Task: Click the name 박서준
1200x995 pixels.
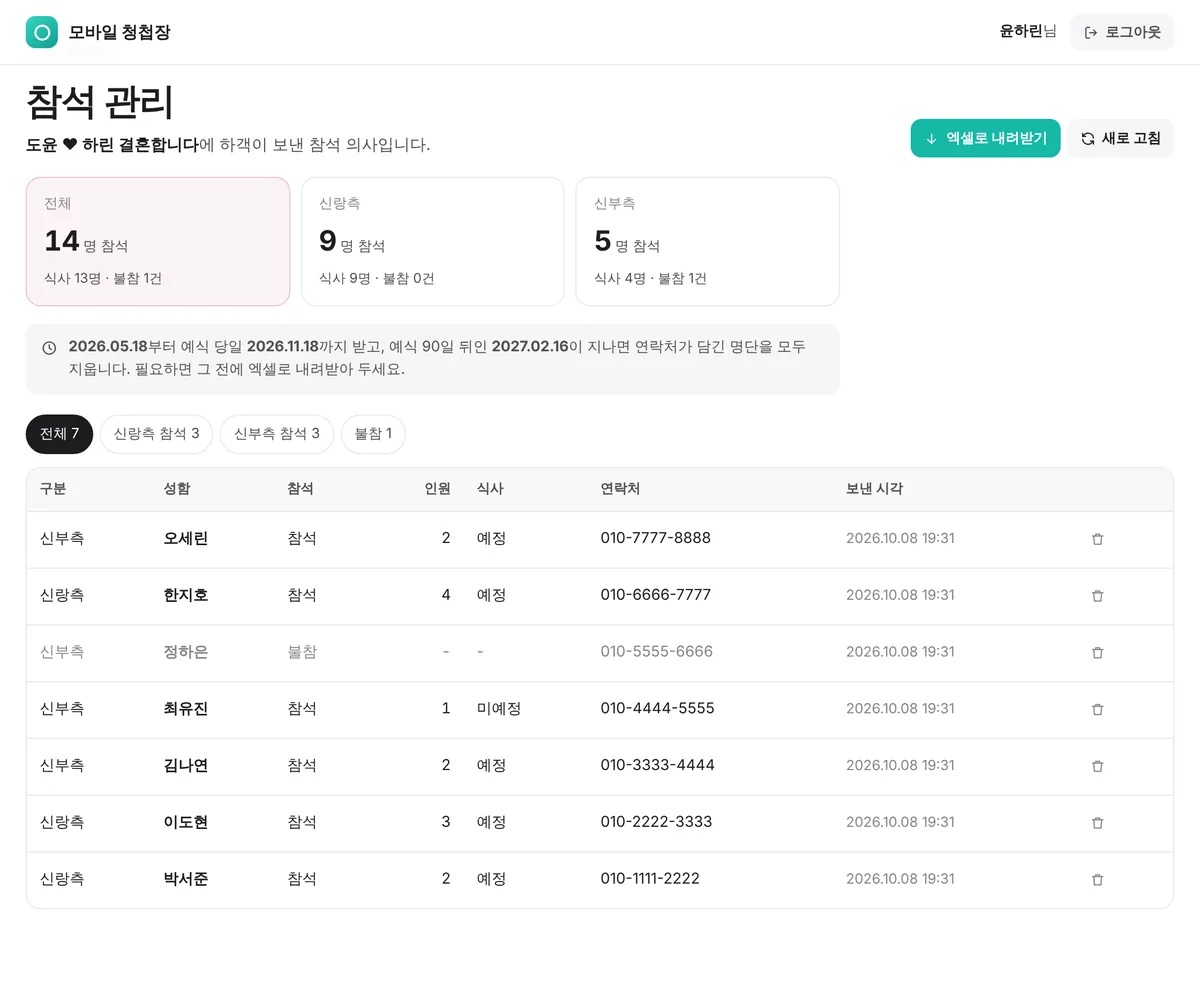Action: tap(186, 879)
